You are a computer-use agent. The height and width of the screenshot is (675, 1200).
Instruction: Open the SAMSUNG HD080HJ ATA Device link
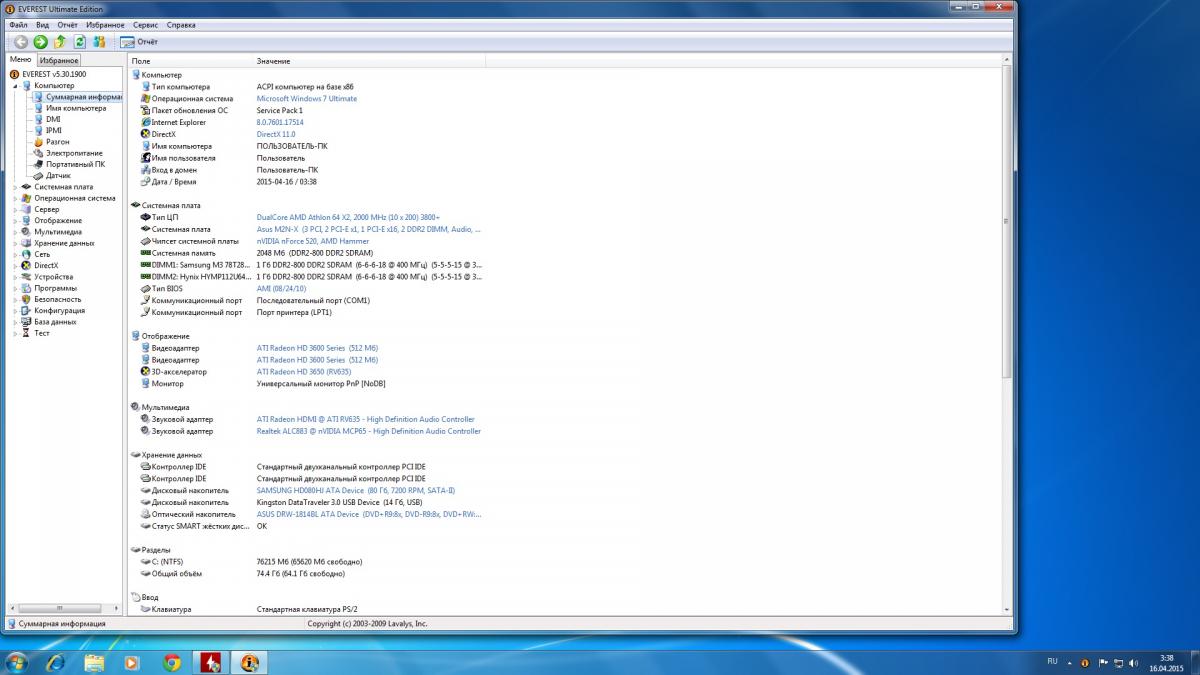pos(356,490)
